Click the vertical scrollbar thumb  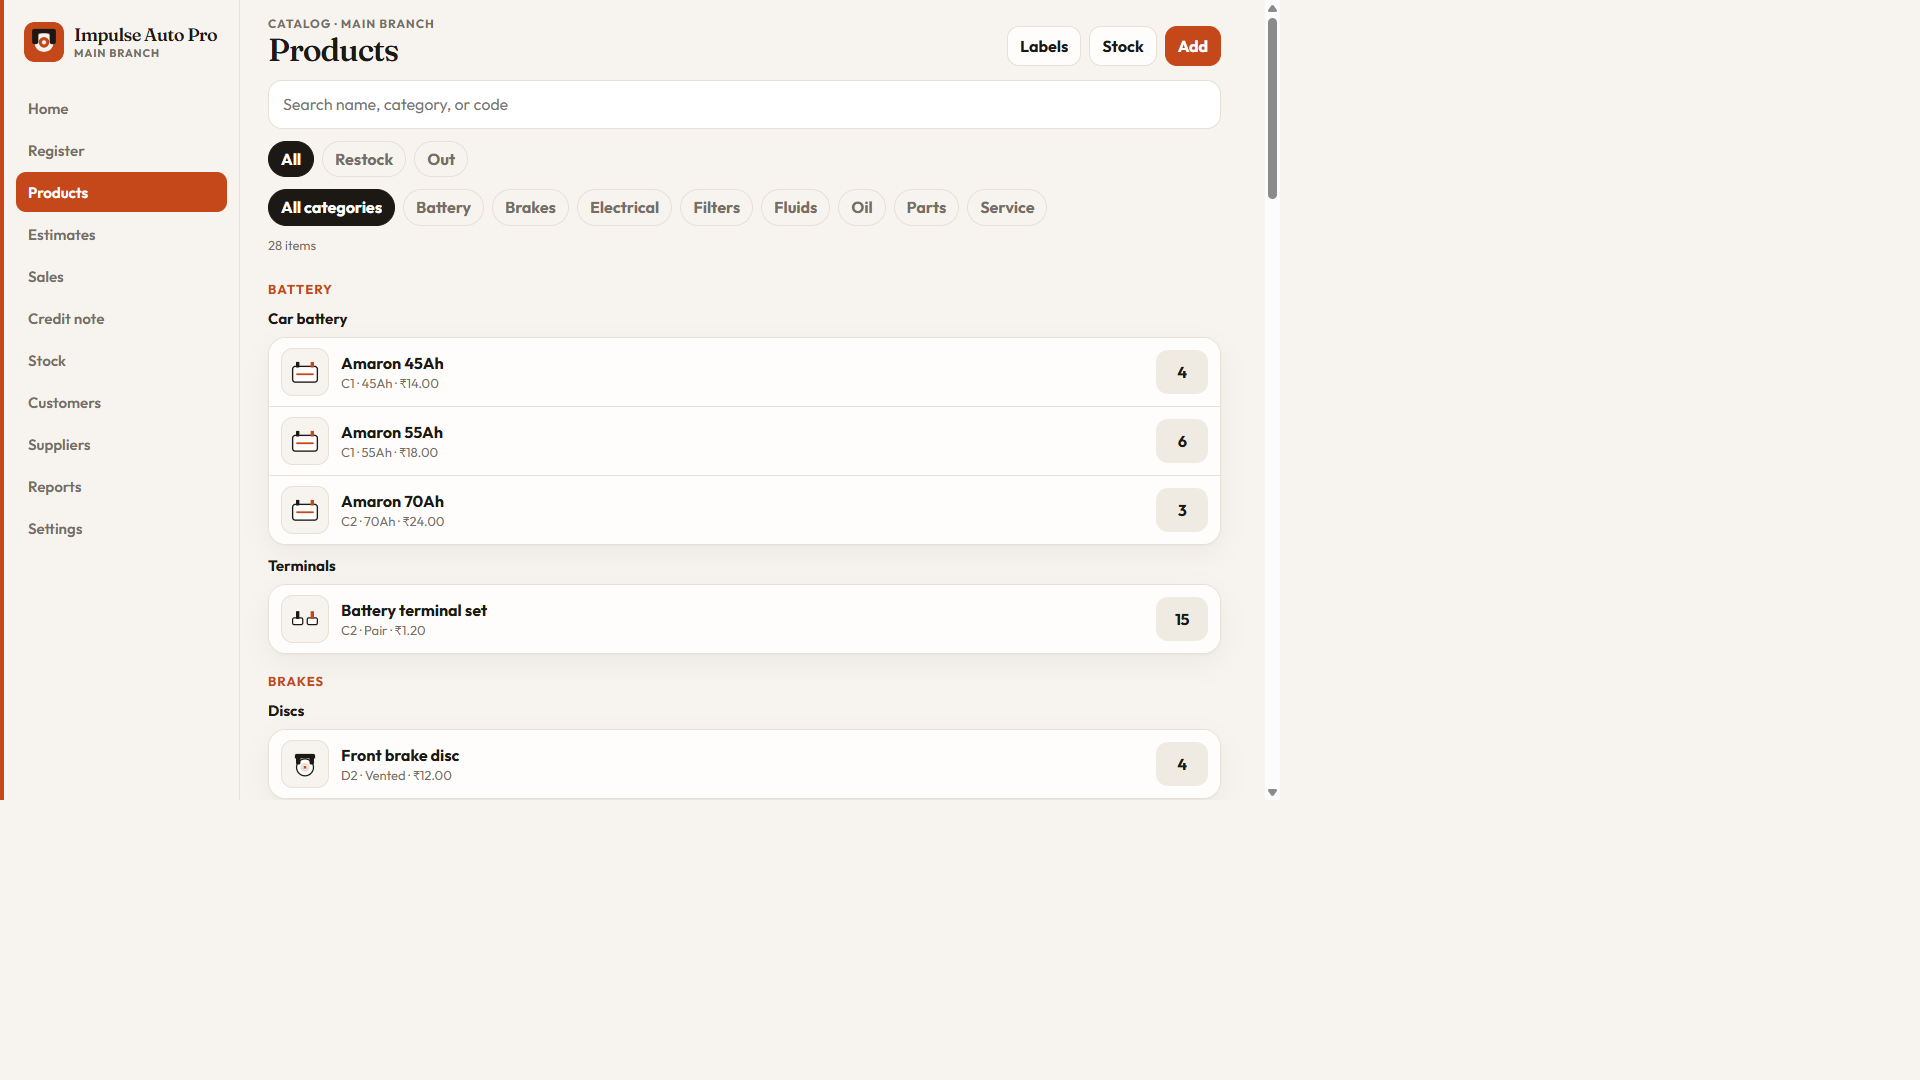(1272, 108)
